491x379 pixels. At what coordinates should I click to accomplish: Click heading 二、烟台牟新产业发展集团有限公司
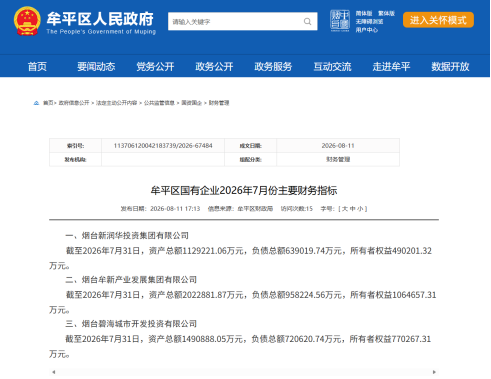click(x=131, y=280)
